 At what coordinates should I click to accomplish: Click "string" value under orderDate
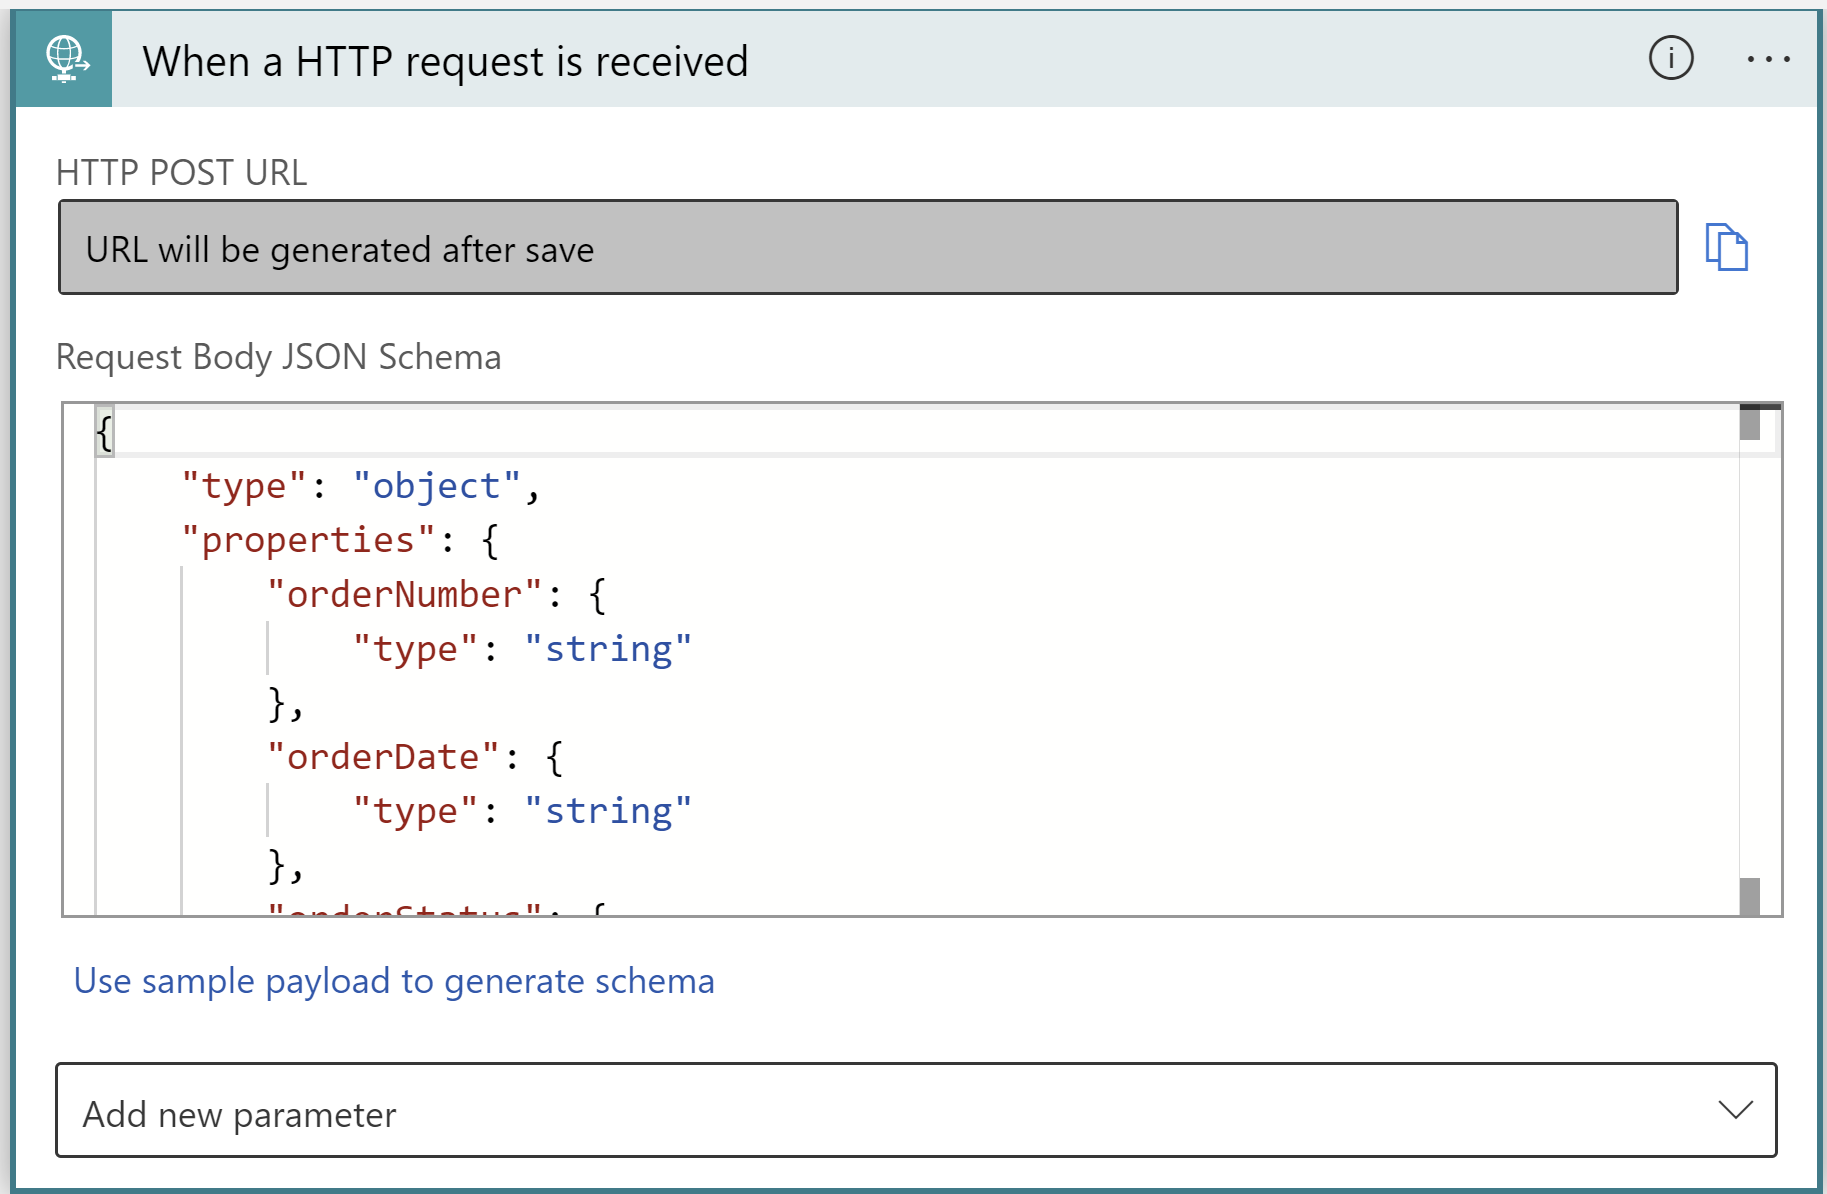coord(608,811)
